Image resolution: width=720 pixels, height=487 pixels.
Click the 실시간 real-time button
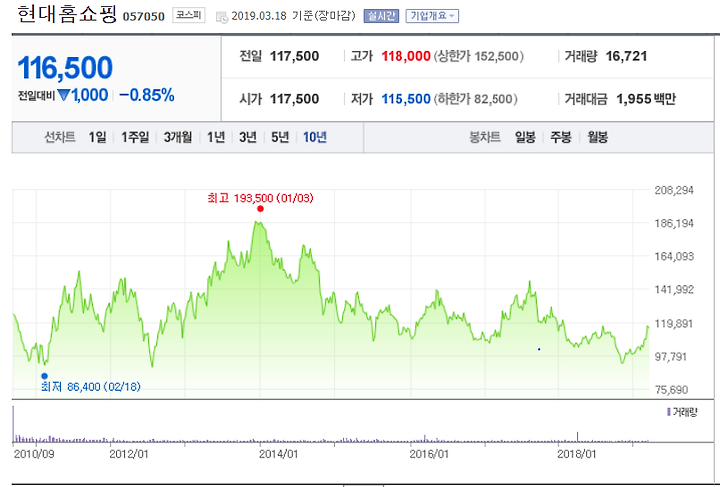pyautogui.click(x=381, y=16)
